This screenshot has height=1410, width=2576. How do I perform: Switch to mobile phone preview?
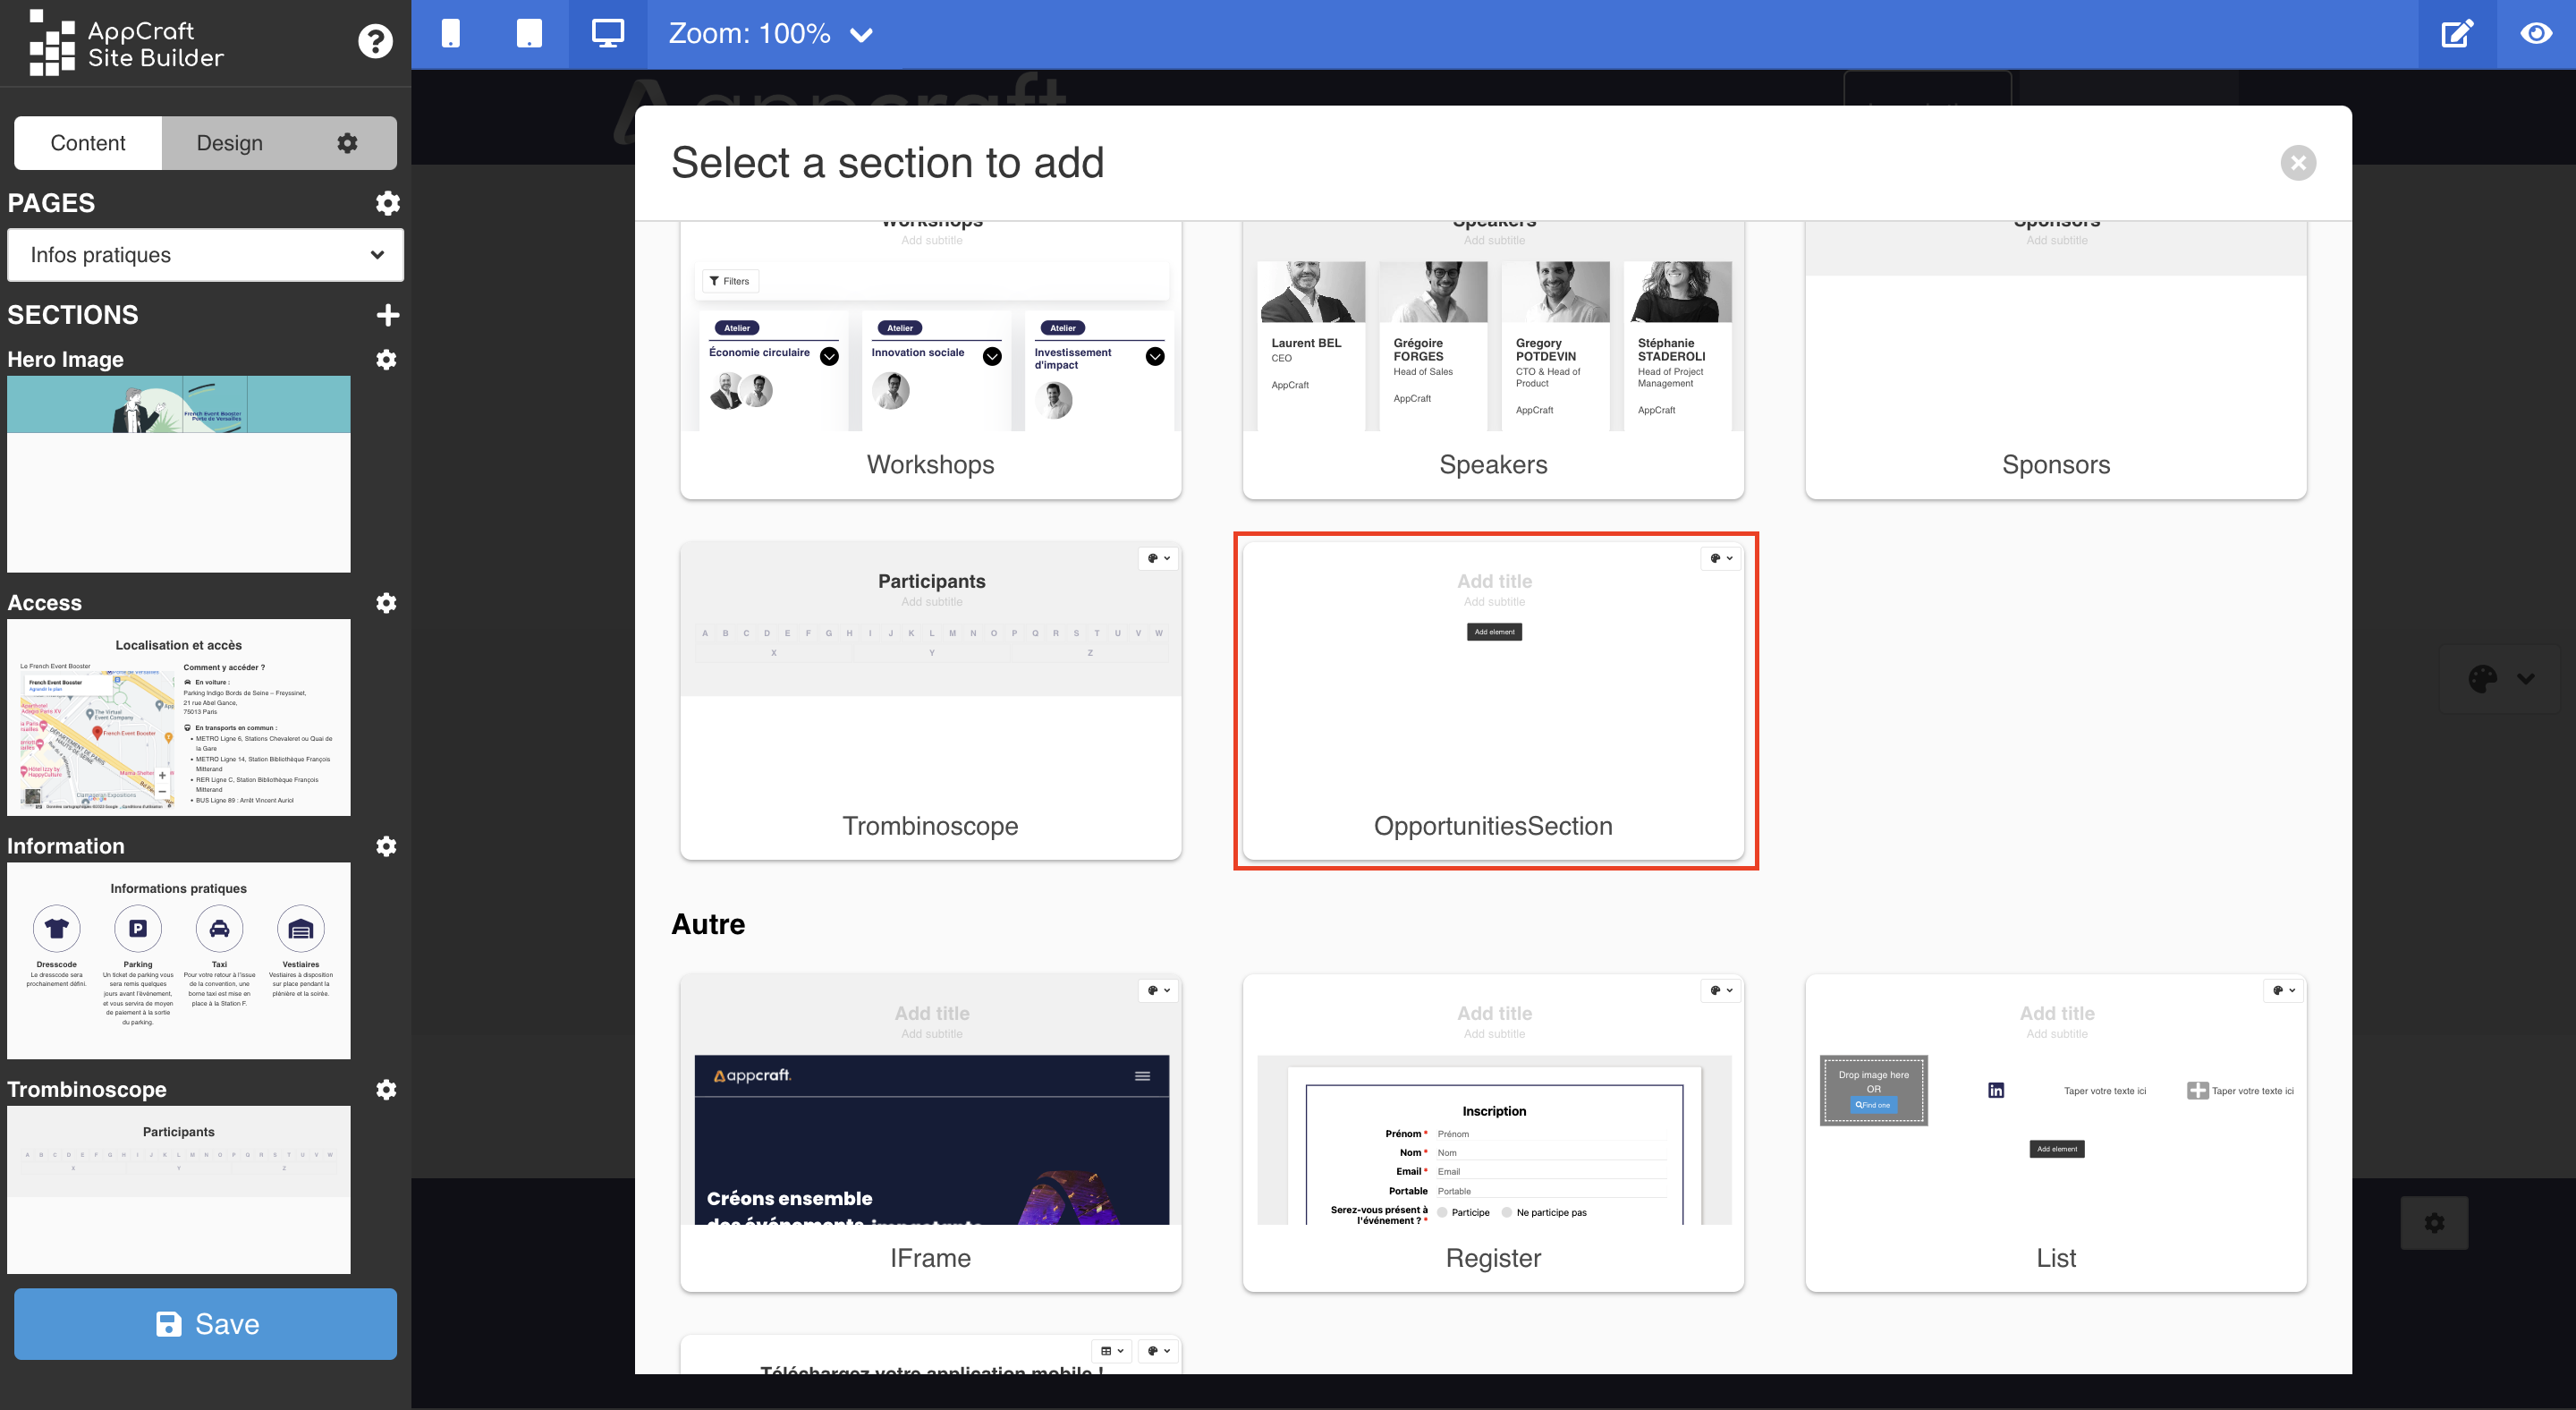coord(451,34)
